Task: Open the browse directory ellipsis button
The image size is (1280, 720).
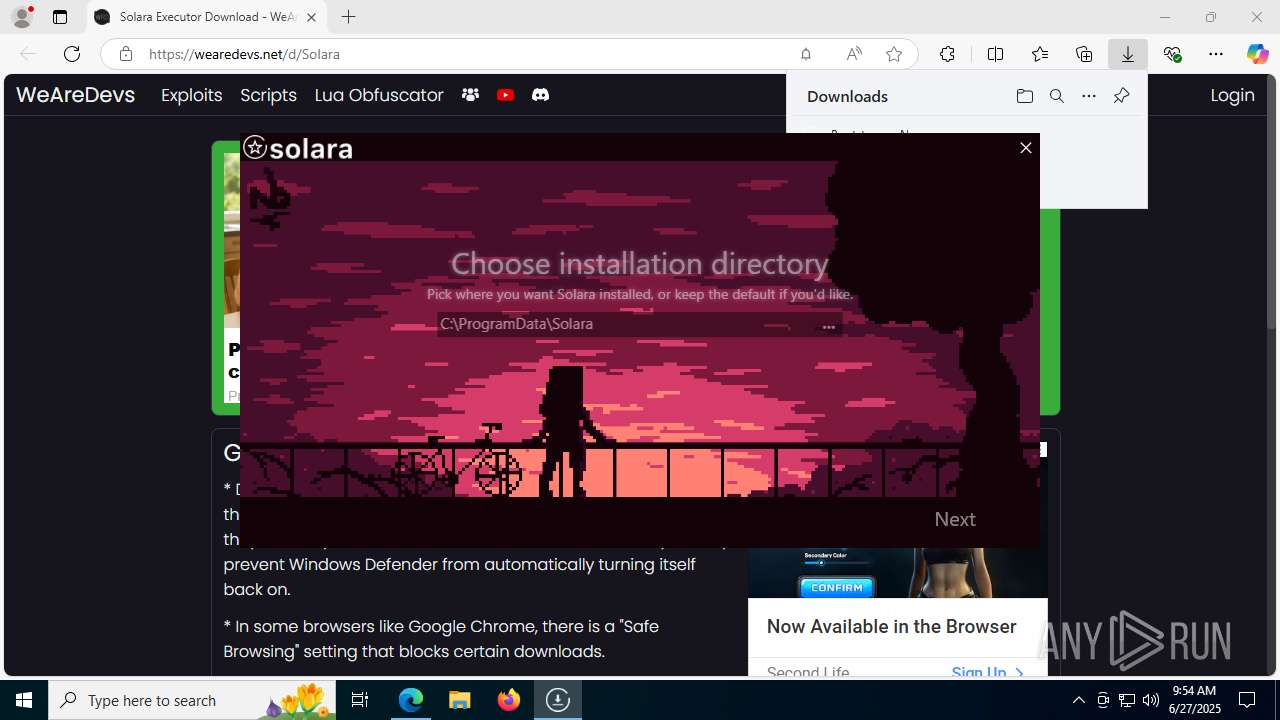Action: pos(828,326)
